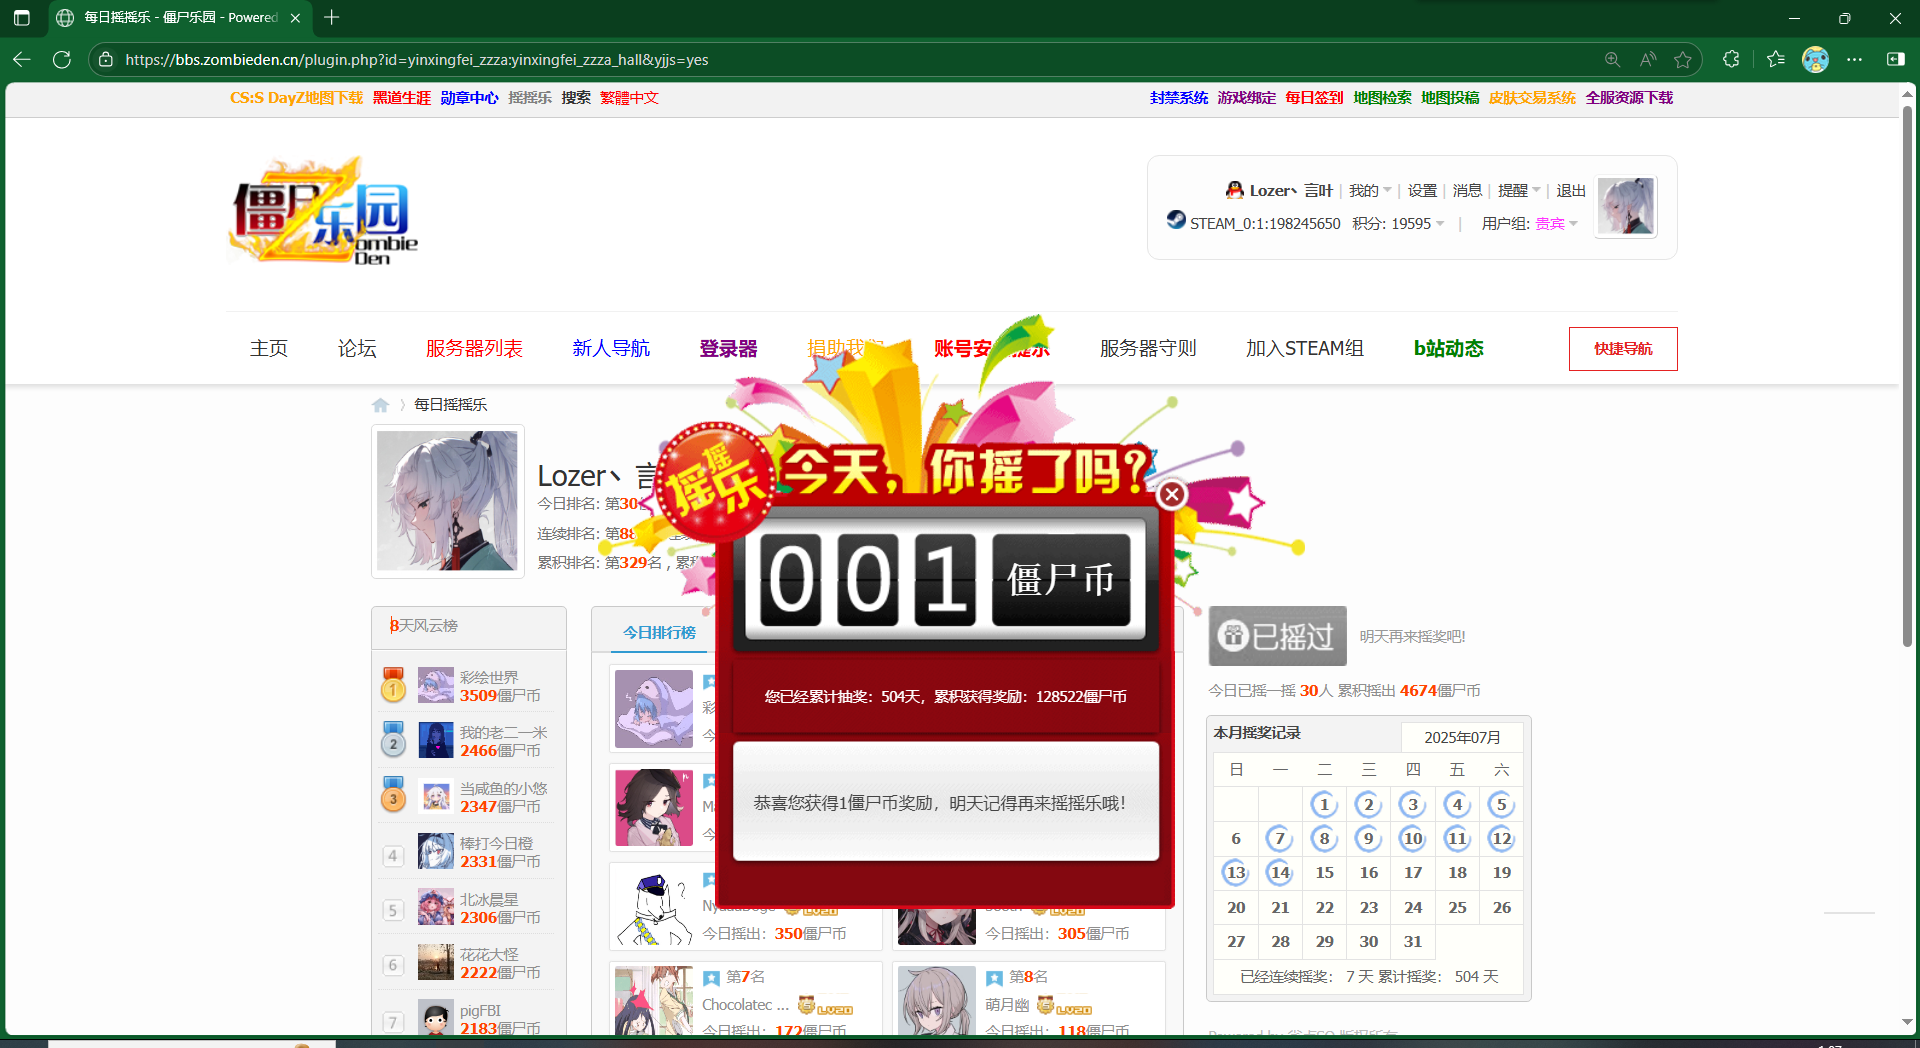The width and height of the screenshot is (1920, 1048).
Task: Open browser zoom control
Action: click(1612, 60)
